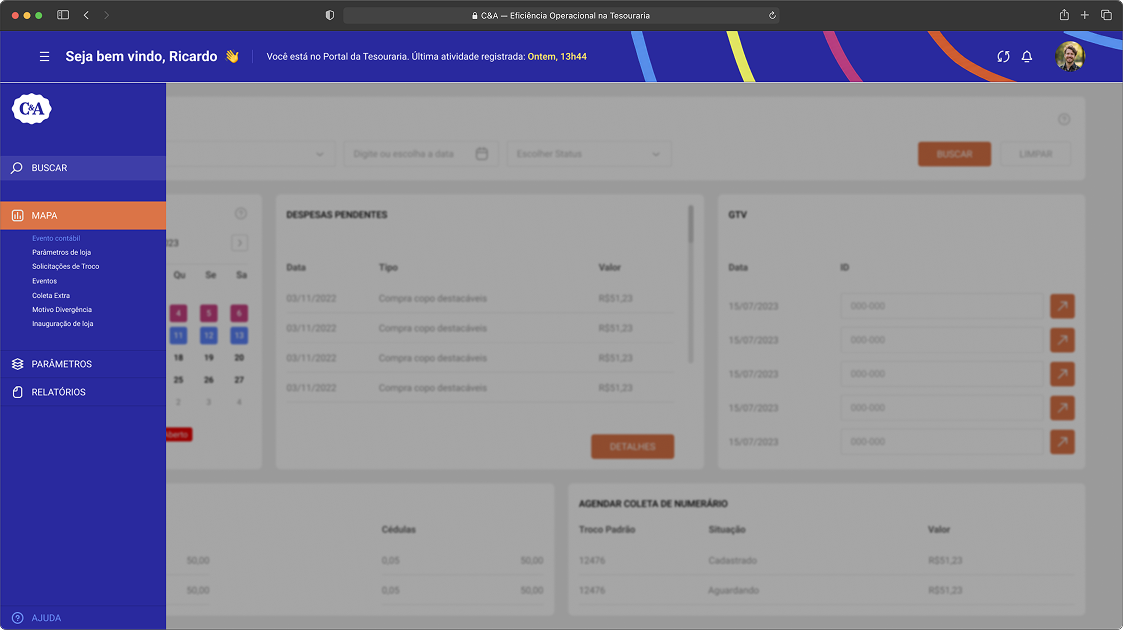Open Solicitações de Troco submenu link
The height and width of the screenshot is (630, 1123).
(x=66, y=266)
